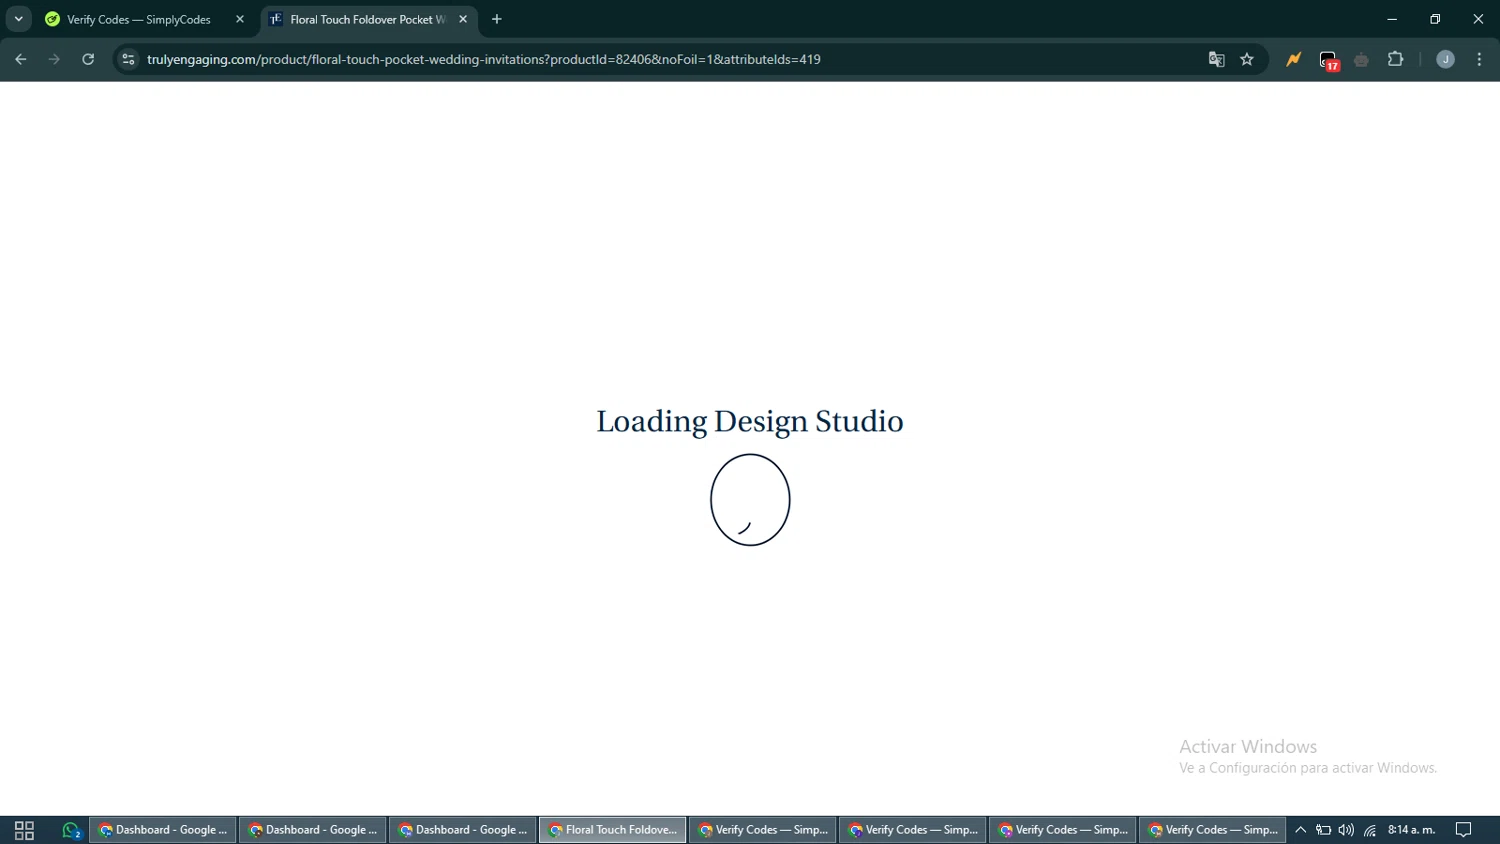Open the tab search dropdown arrow
This screenshot has height=844, width=1500.
[18, 19]
